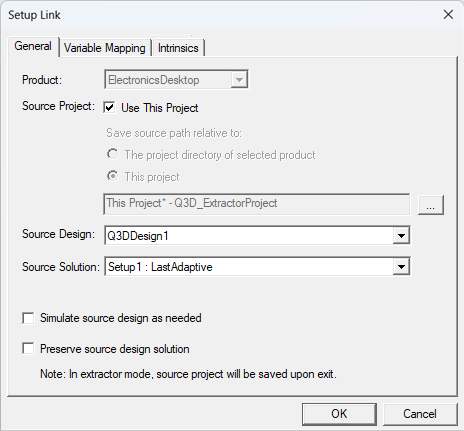Click the 'Source Design:' label
The image size is (464, 431).
coord(58,234)
